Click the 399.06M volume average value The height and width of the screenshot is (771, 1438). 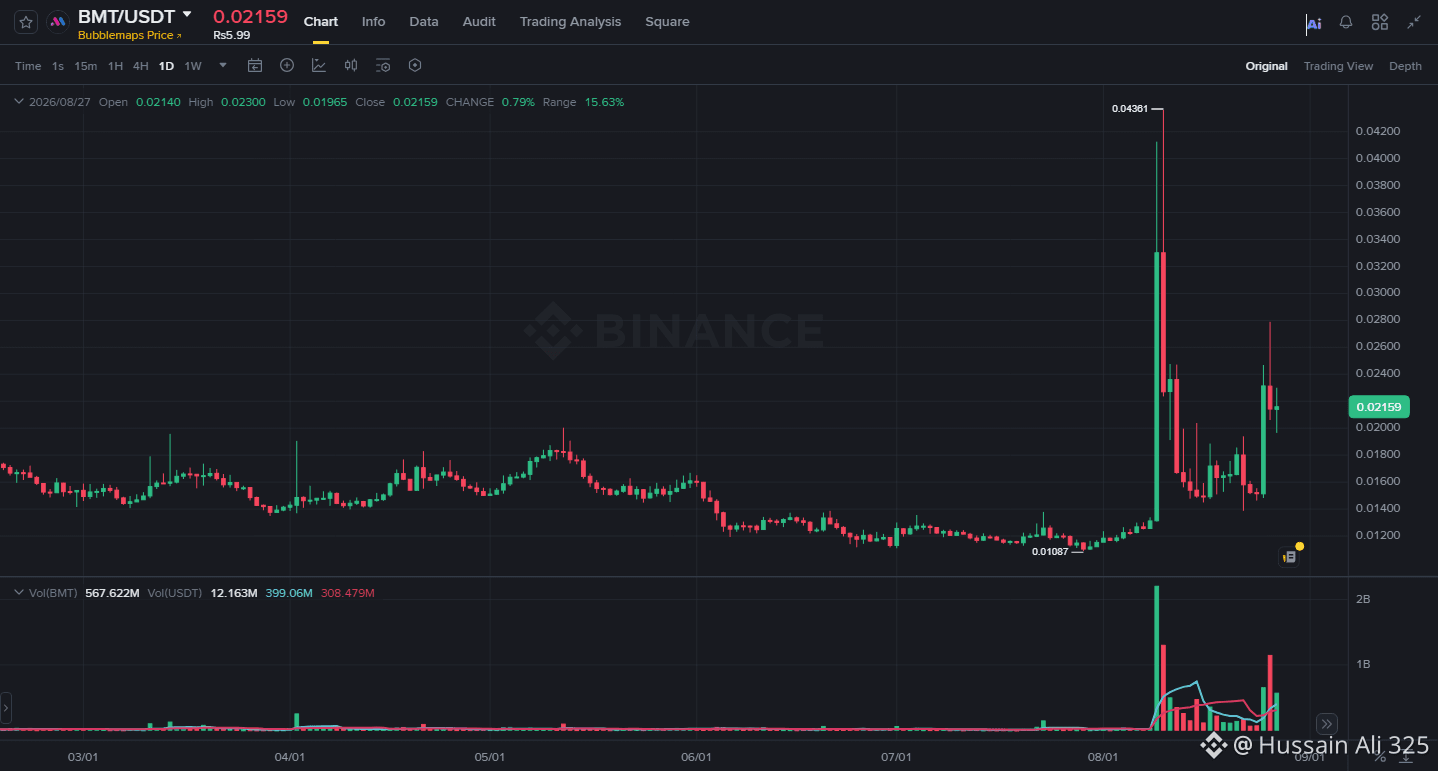[288, 593]
